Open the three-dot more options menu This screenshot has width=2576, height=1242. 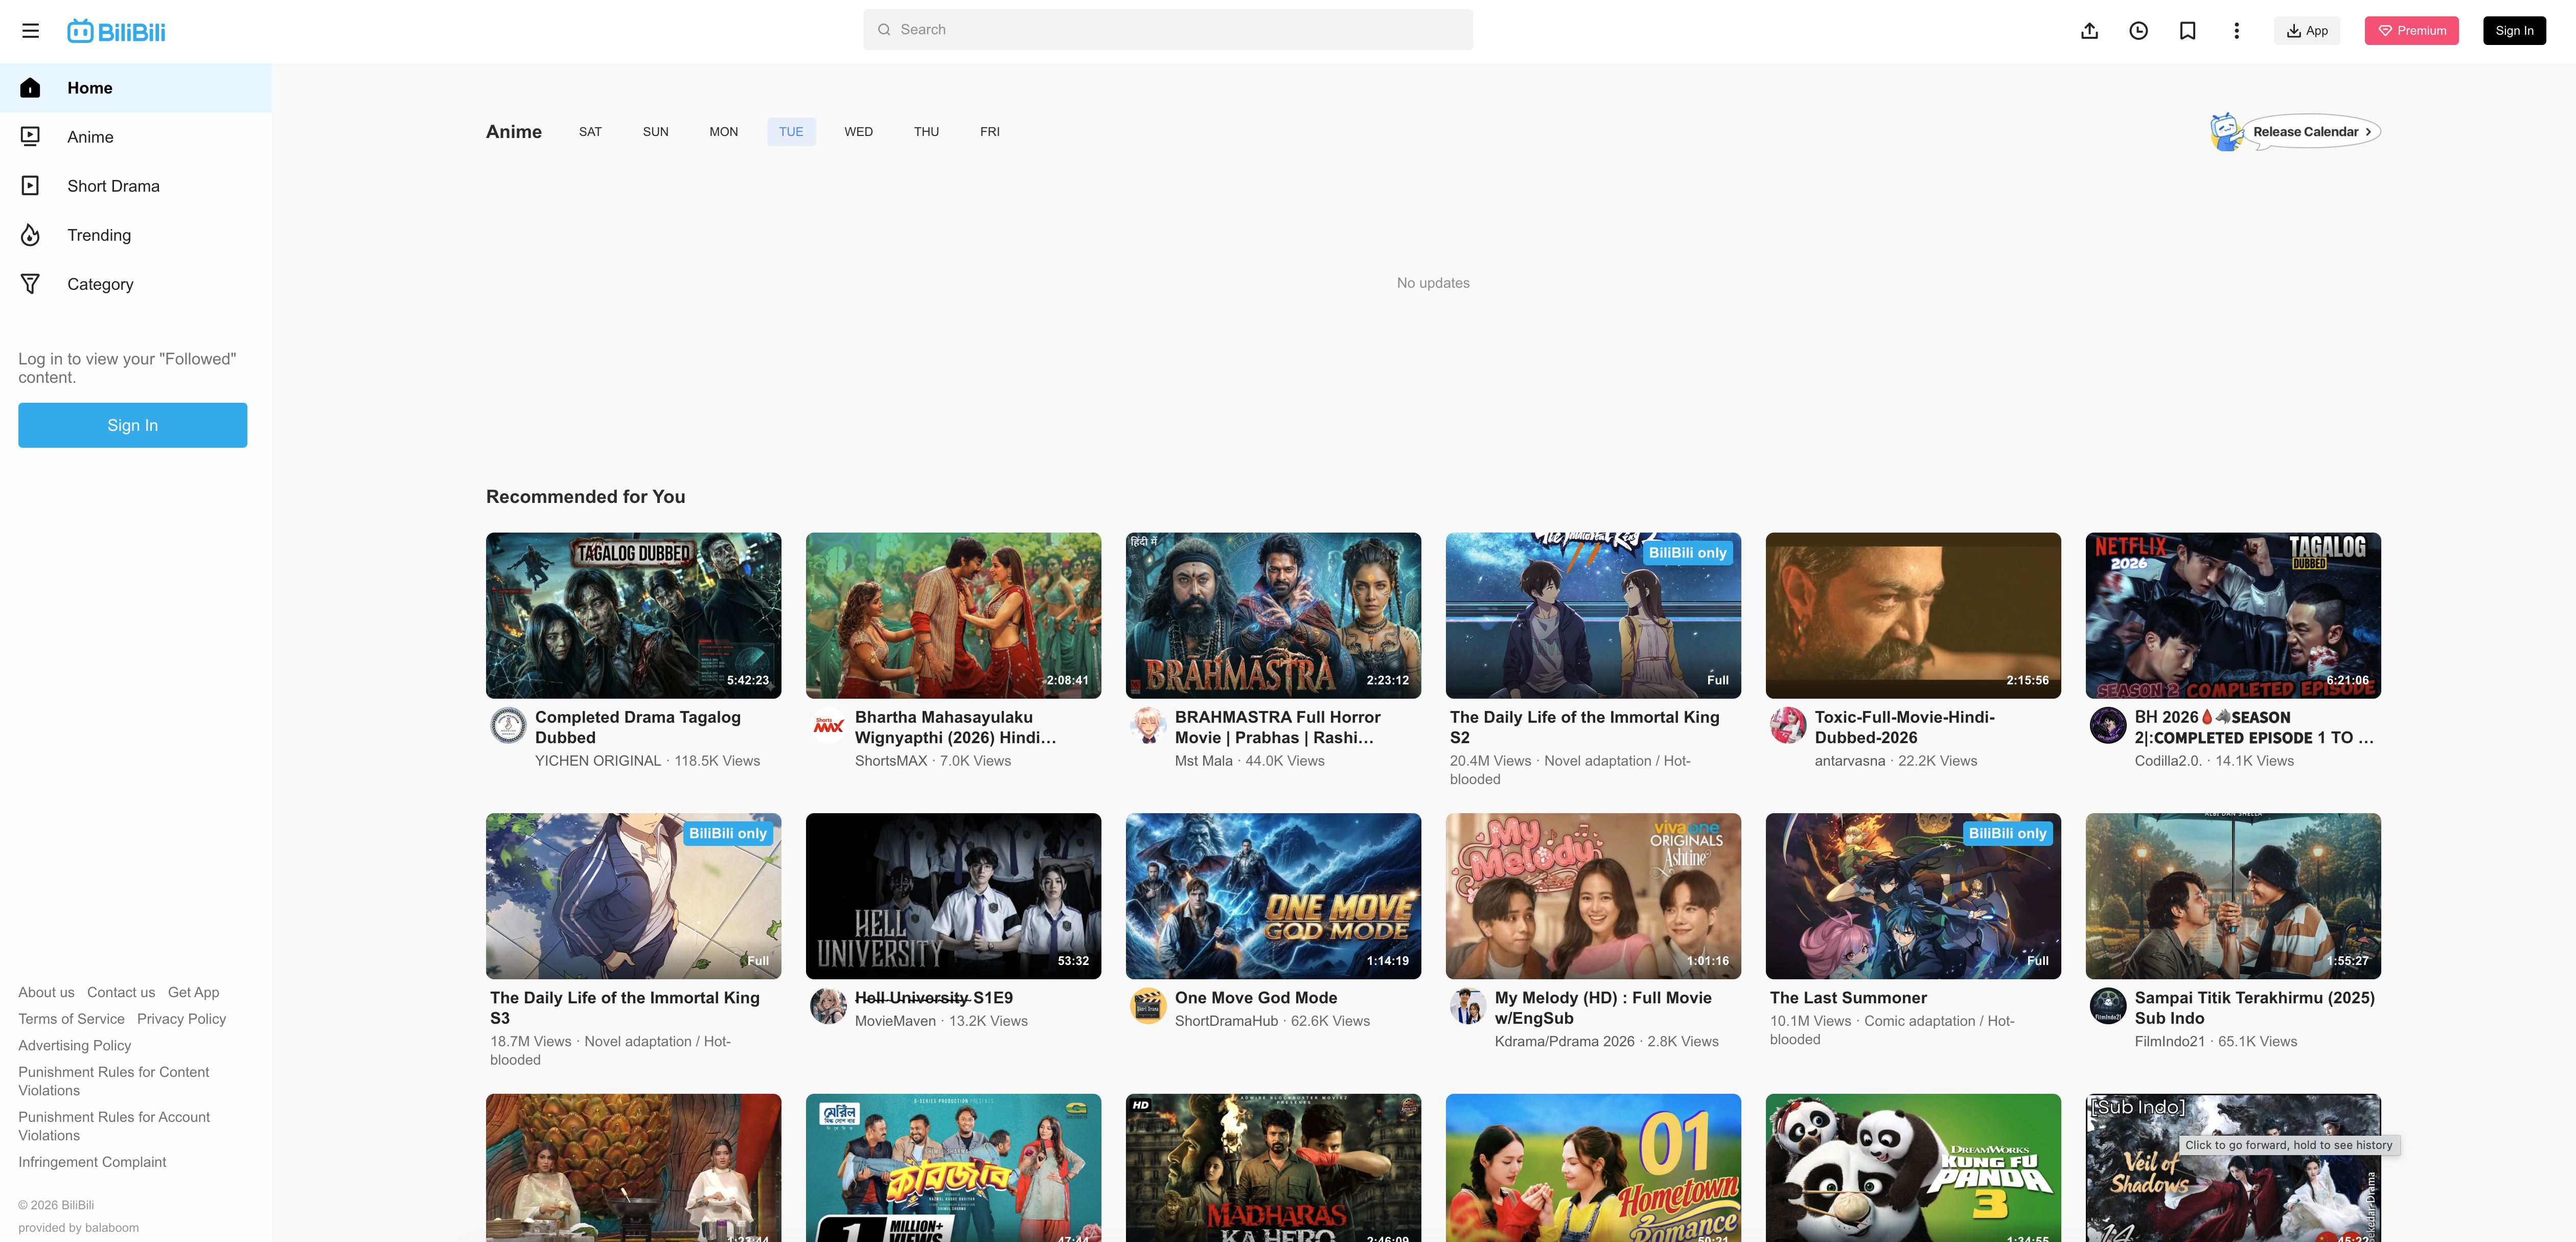coord(2236,31)
